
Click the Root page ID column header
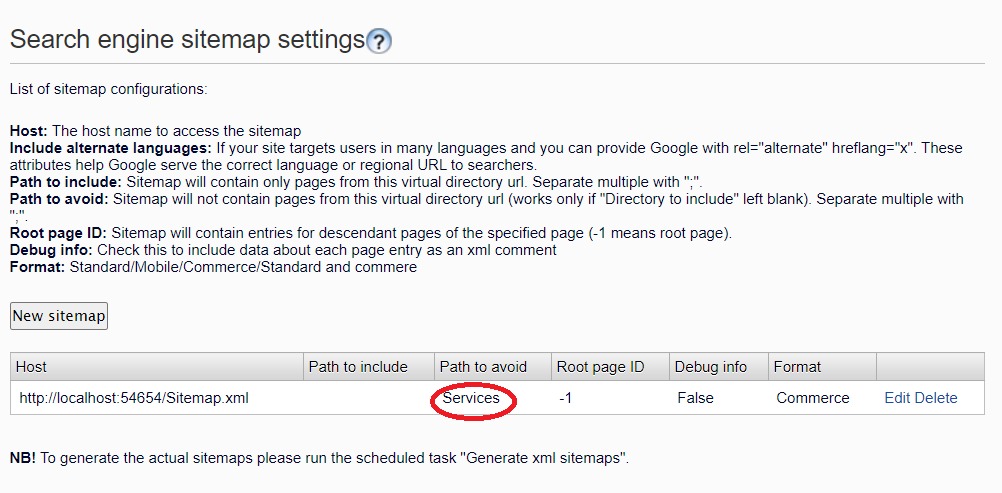tap(600, 367)
